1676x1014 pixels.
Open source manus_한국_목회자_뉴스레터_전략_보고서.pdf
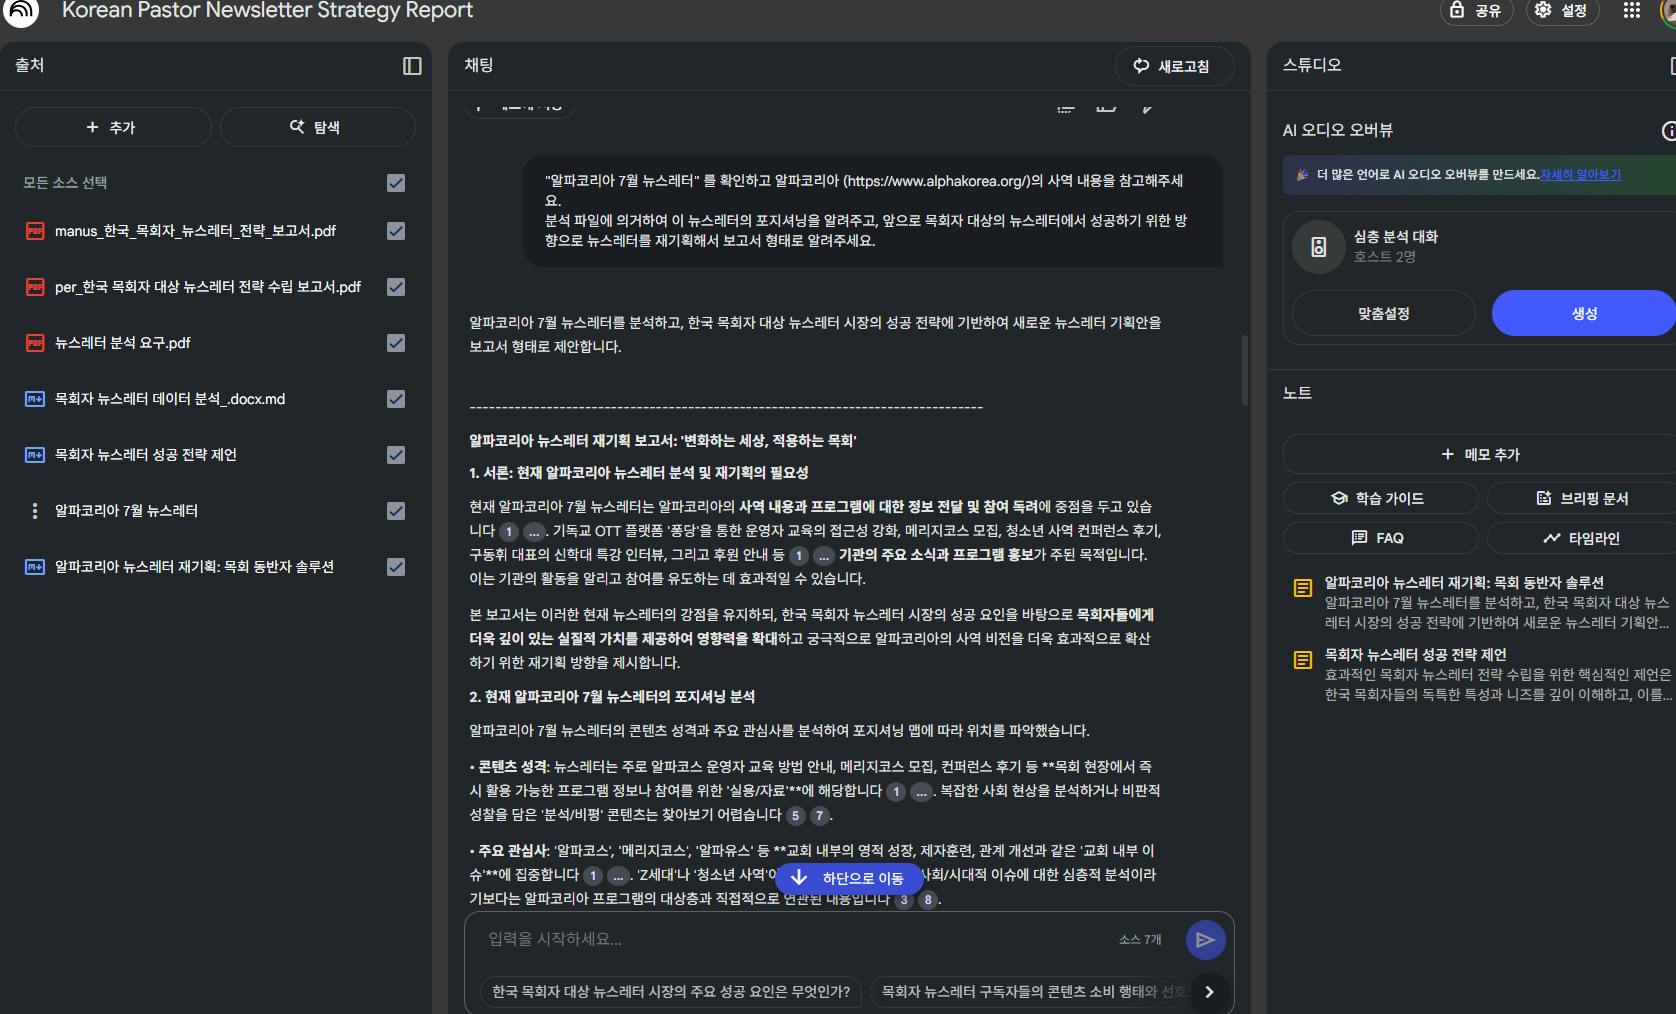click(195, 231)
